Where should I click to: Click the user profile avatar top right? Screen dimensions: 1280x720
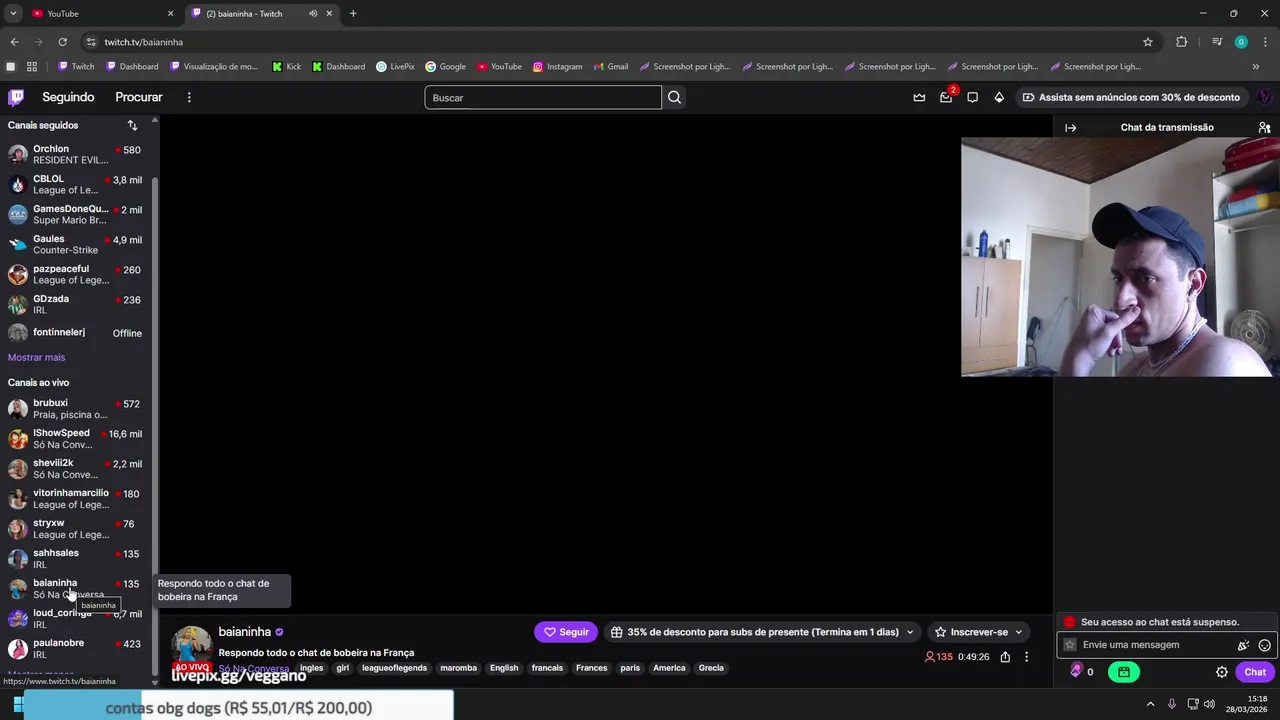tap(1264, 97)
